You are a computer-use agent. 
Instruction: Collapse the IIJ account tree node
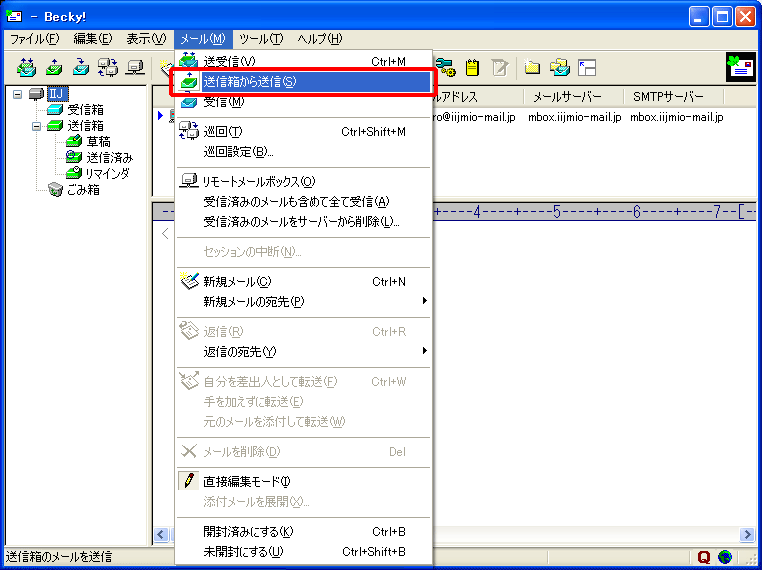click(17, 94)
